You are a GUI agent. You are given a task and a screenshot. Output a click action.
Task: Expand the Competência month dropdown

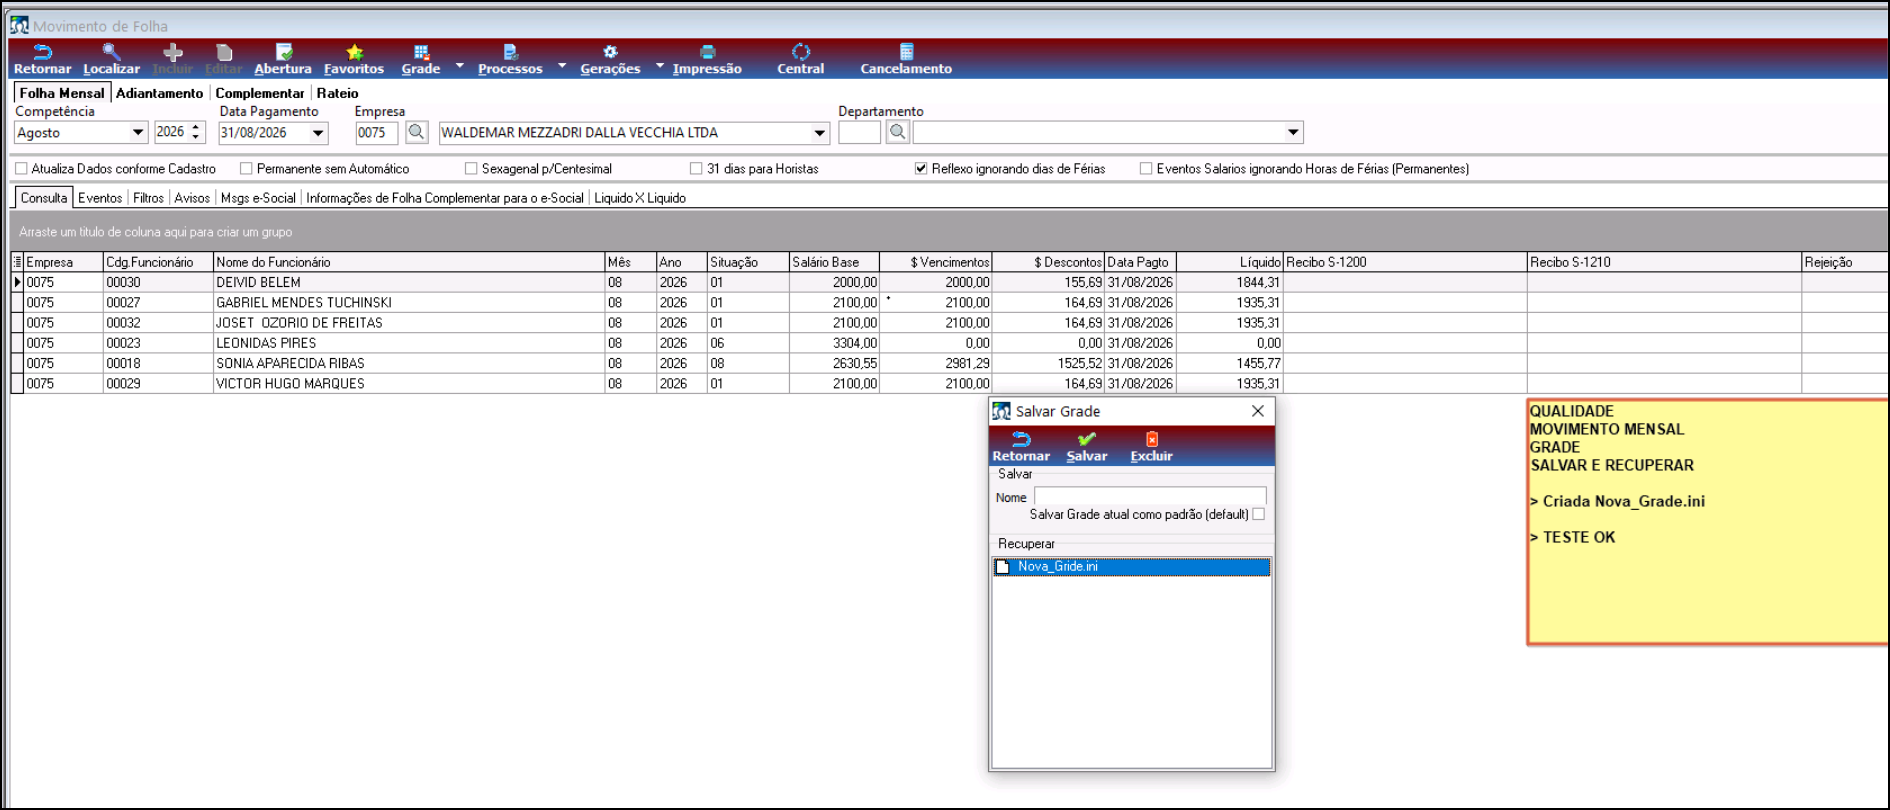click(x=138, y=133)
